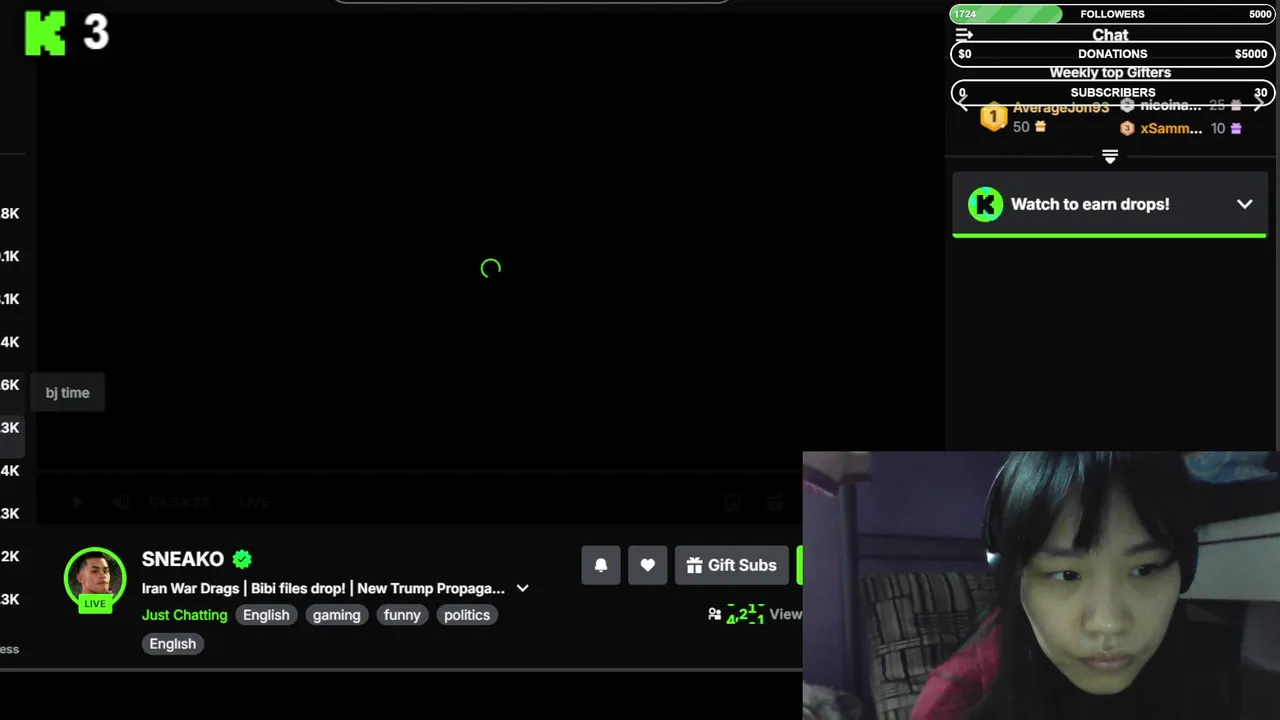Open AverageJon93's gifter profile
Screen dimensions: 1280x720
pos(1061,107)
